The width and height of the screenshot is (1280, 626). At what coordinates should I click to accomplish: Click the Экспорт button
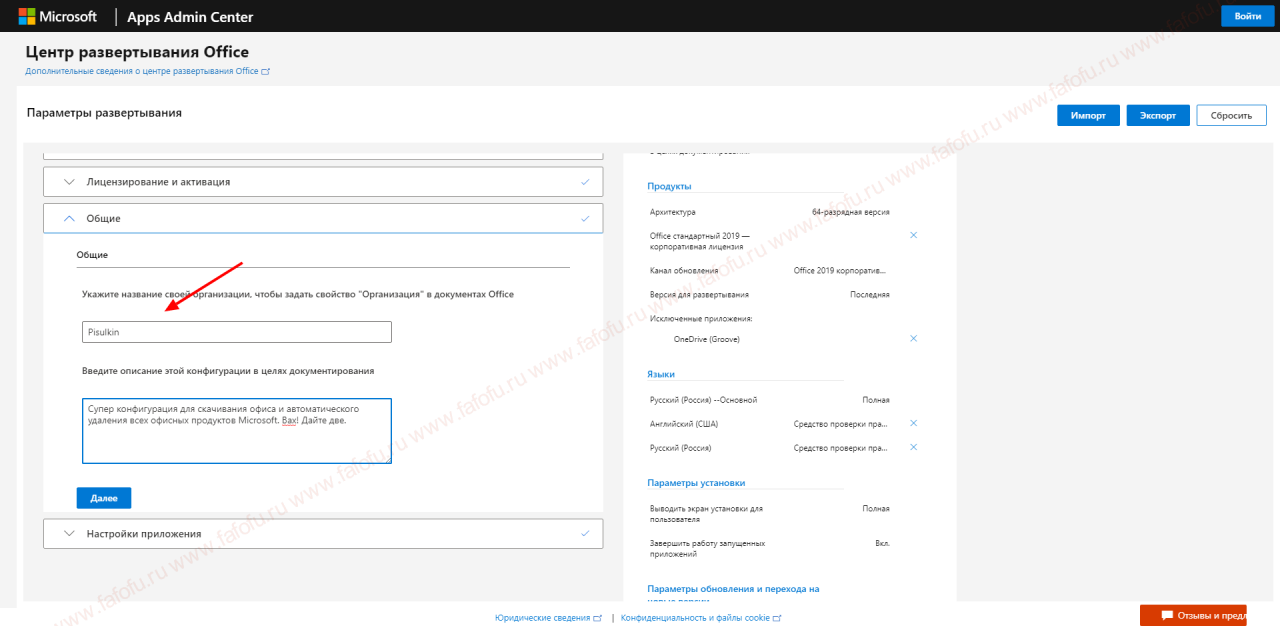pyautogui.click(x=1158, y=115)
